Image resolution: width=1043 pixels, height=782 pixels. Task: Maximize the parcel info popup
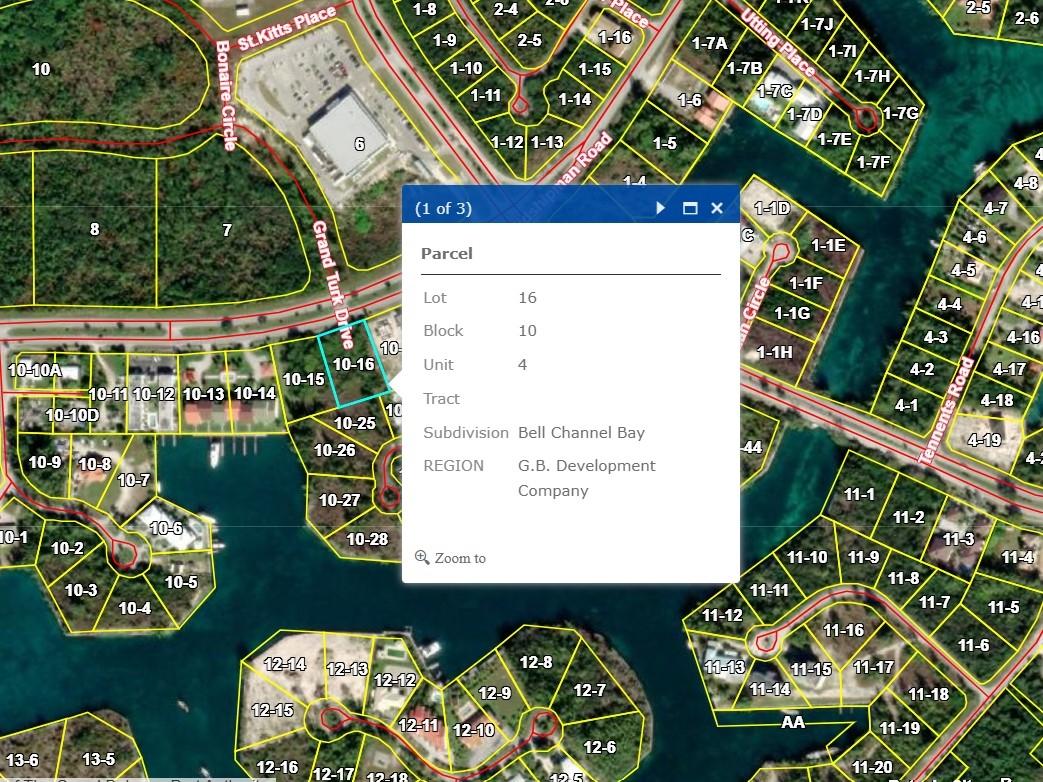pos(689,208)
